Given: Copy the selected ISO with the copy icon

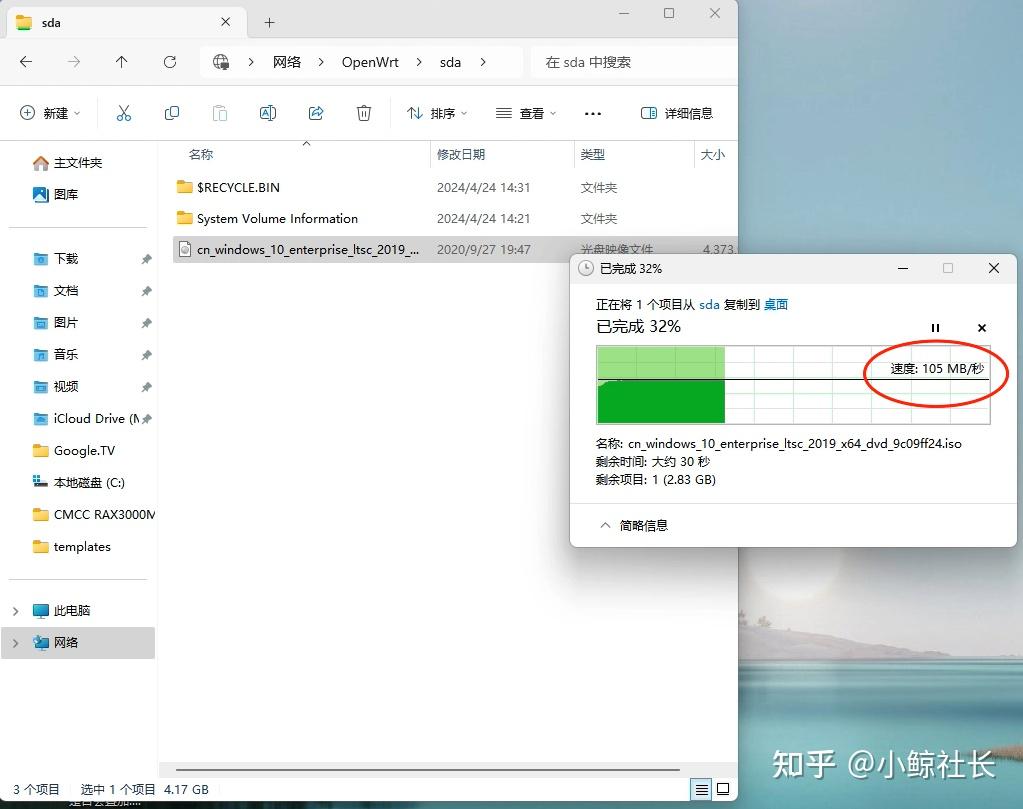Looking at the screenshot, I should click(172, 112).
